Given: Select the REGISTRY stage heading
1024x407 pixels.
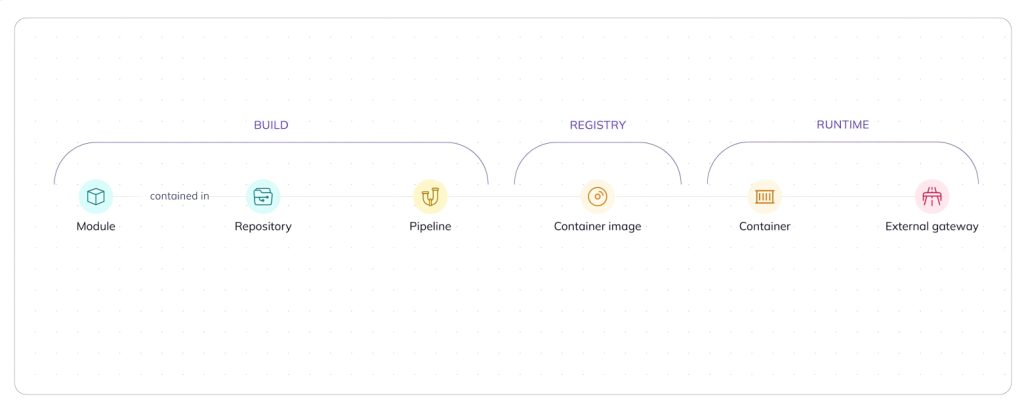Looking at the screenshot, I should click(x=598, y=125).
